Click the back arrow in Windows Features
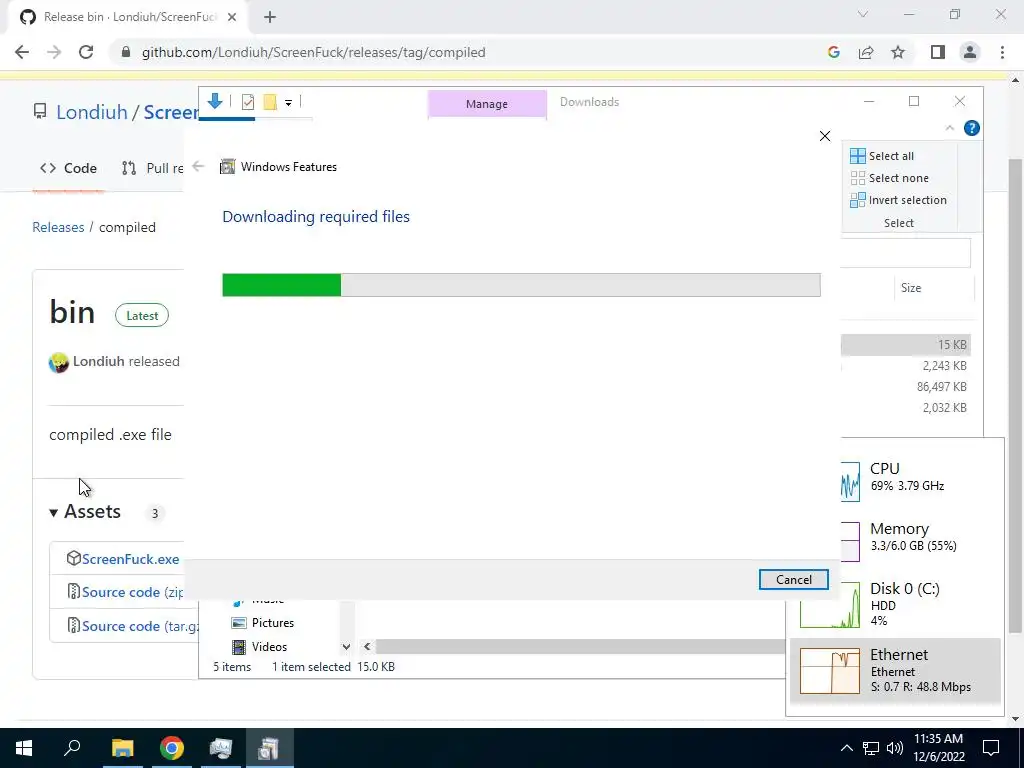1024x768 pixels. 199,167
